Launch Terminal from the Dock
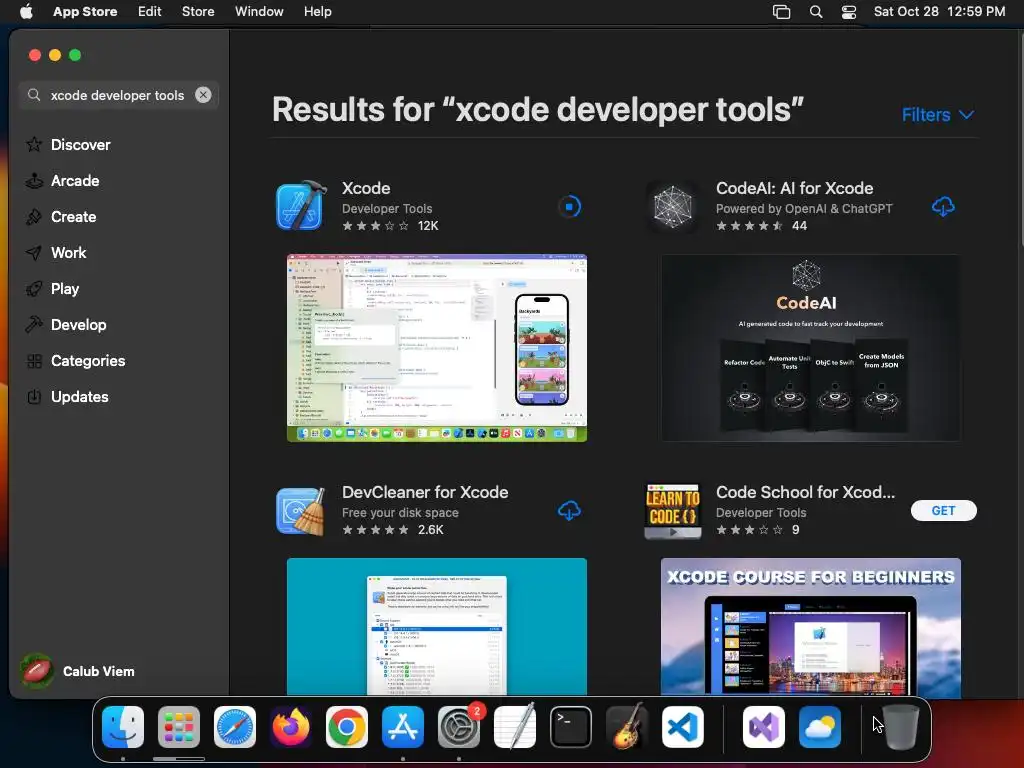The height and width of the screenshot is (768, 1024). (x=571, y=727)
